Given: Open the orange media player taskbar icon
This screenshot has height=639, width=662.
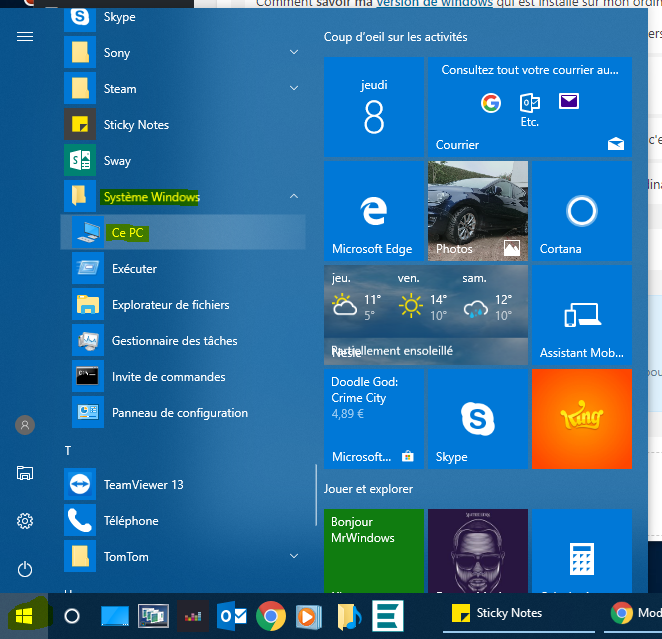Looking at the screenshot, I should point(309,617).
